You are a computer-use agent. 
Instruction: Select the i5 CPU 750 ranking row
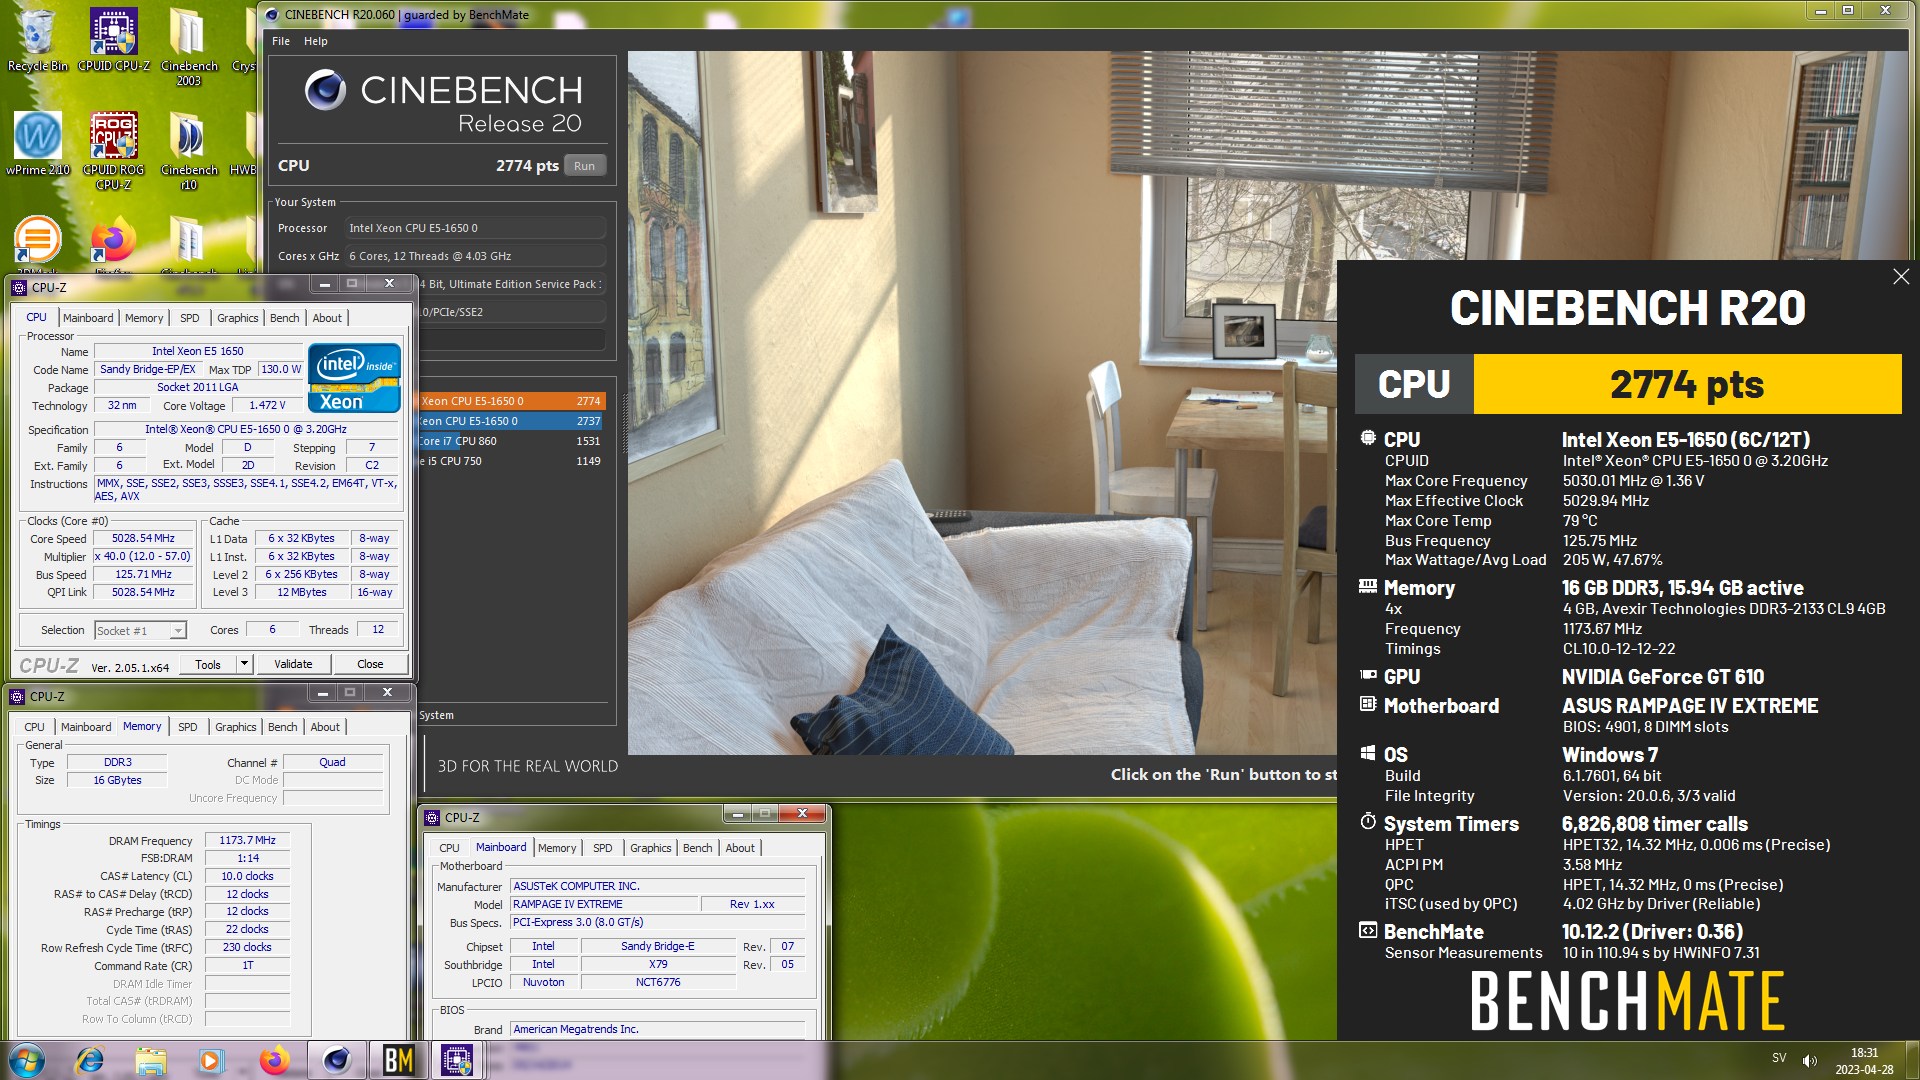pos(511,461)
